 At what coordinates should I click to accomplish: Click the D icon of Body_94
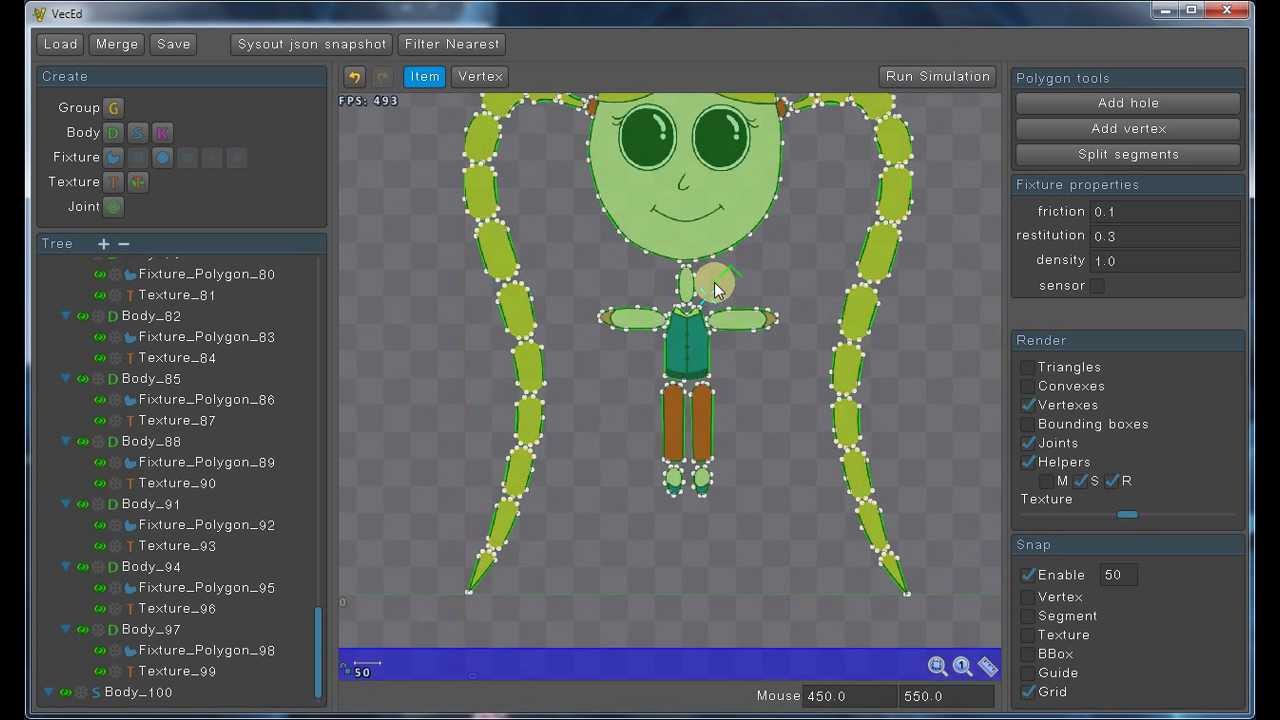pyautogui.click(x=113, y=567)
